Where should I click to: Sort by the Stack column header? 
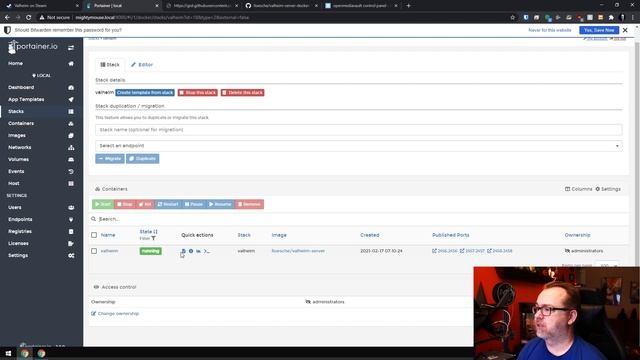(244, 235)
